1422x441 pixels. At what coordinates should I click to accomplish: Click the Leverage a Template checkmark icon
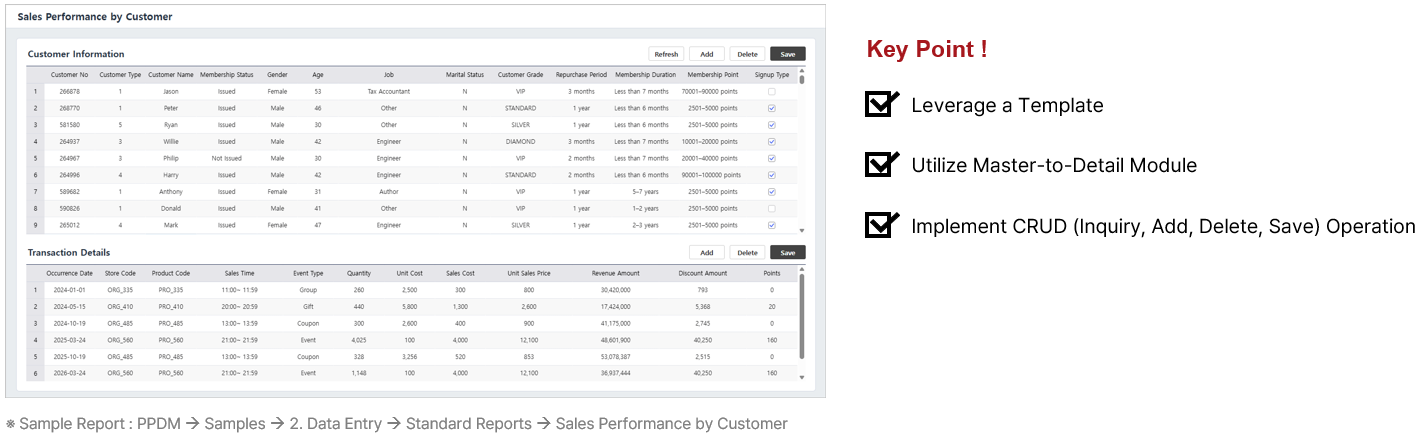pyautogui.click(x=880, y=104)
